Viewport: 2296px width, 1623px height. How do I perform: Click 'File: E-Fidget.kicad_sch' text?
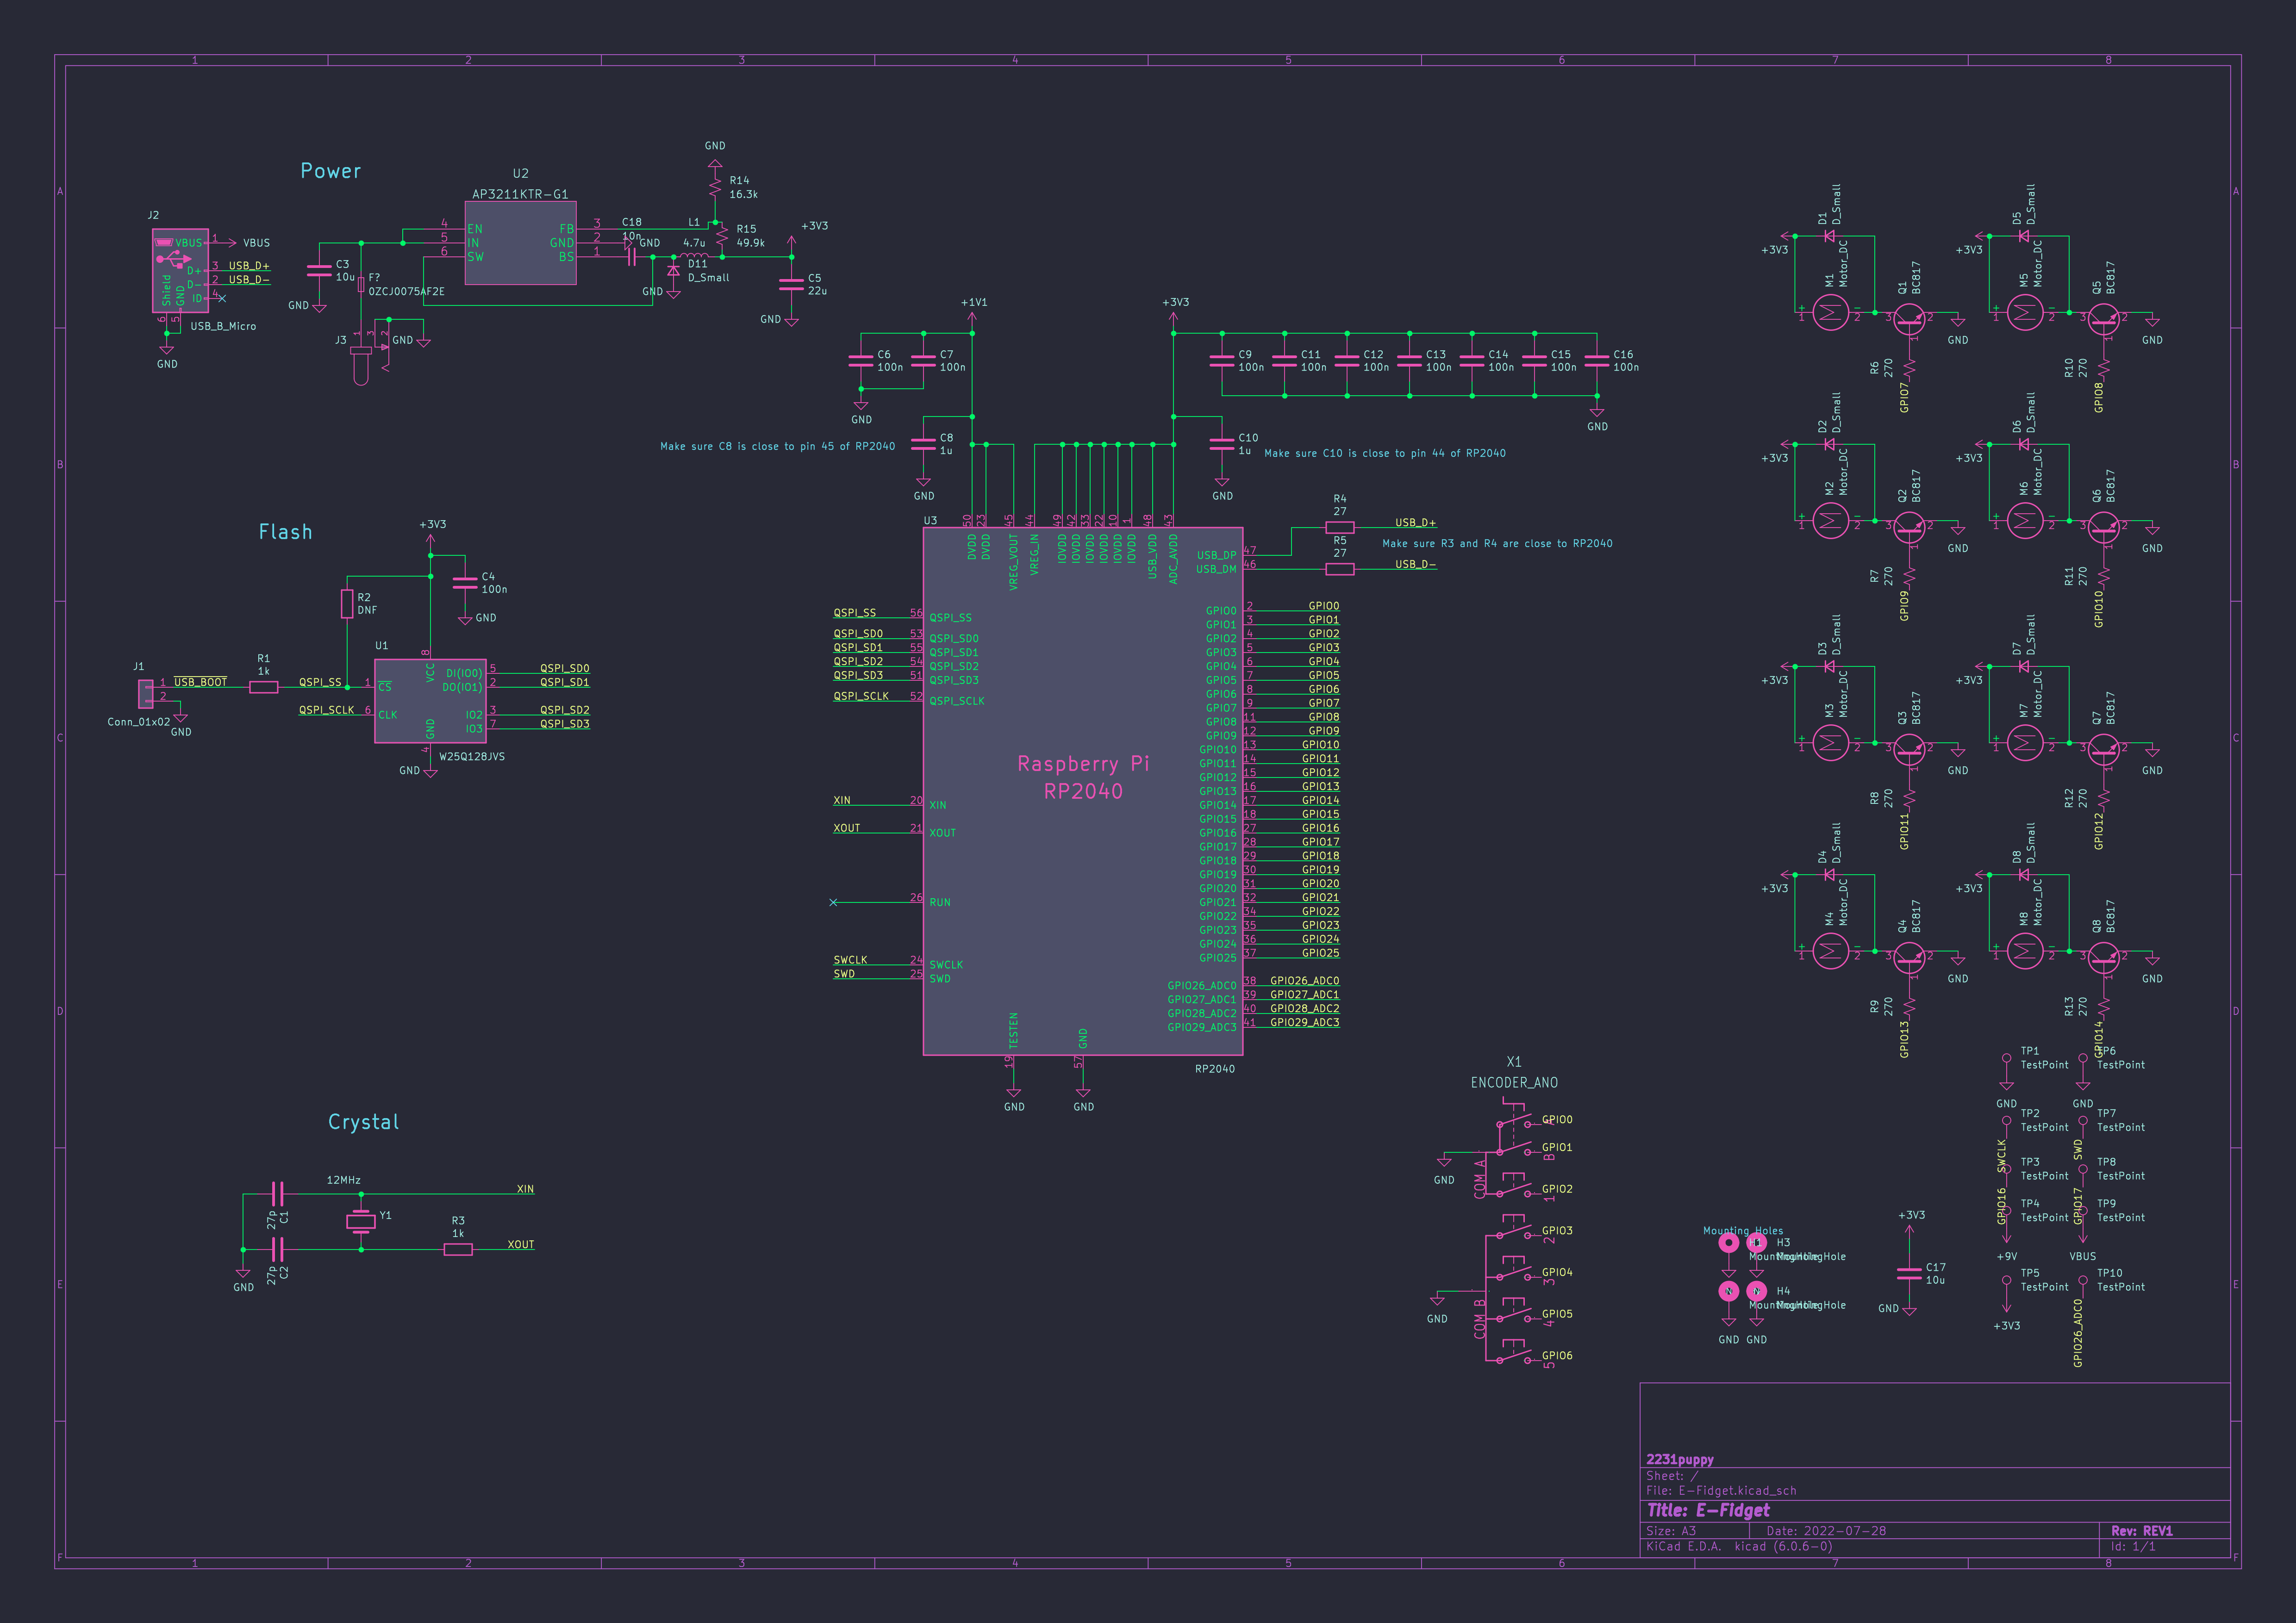click(x=1721, y=1490)
